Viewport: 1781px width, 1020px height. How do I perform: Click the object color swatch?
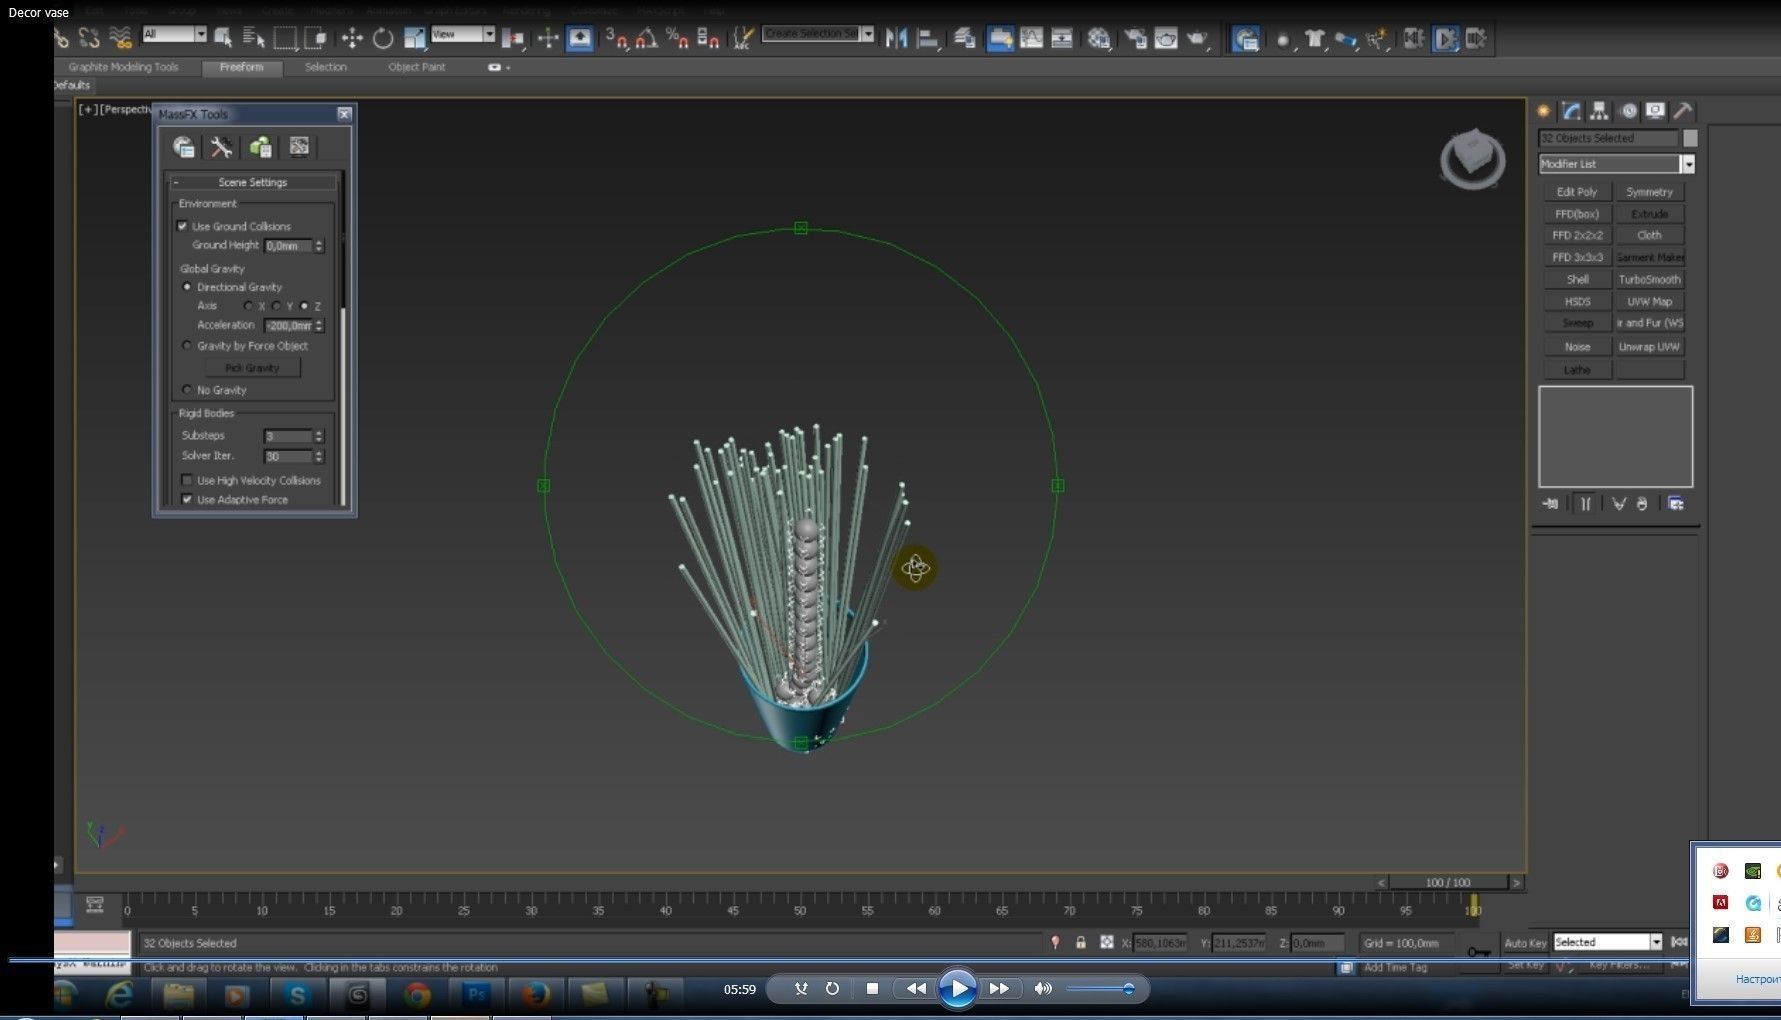(x=1690, y=138)
